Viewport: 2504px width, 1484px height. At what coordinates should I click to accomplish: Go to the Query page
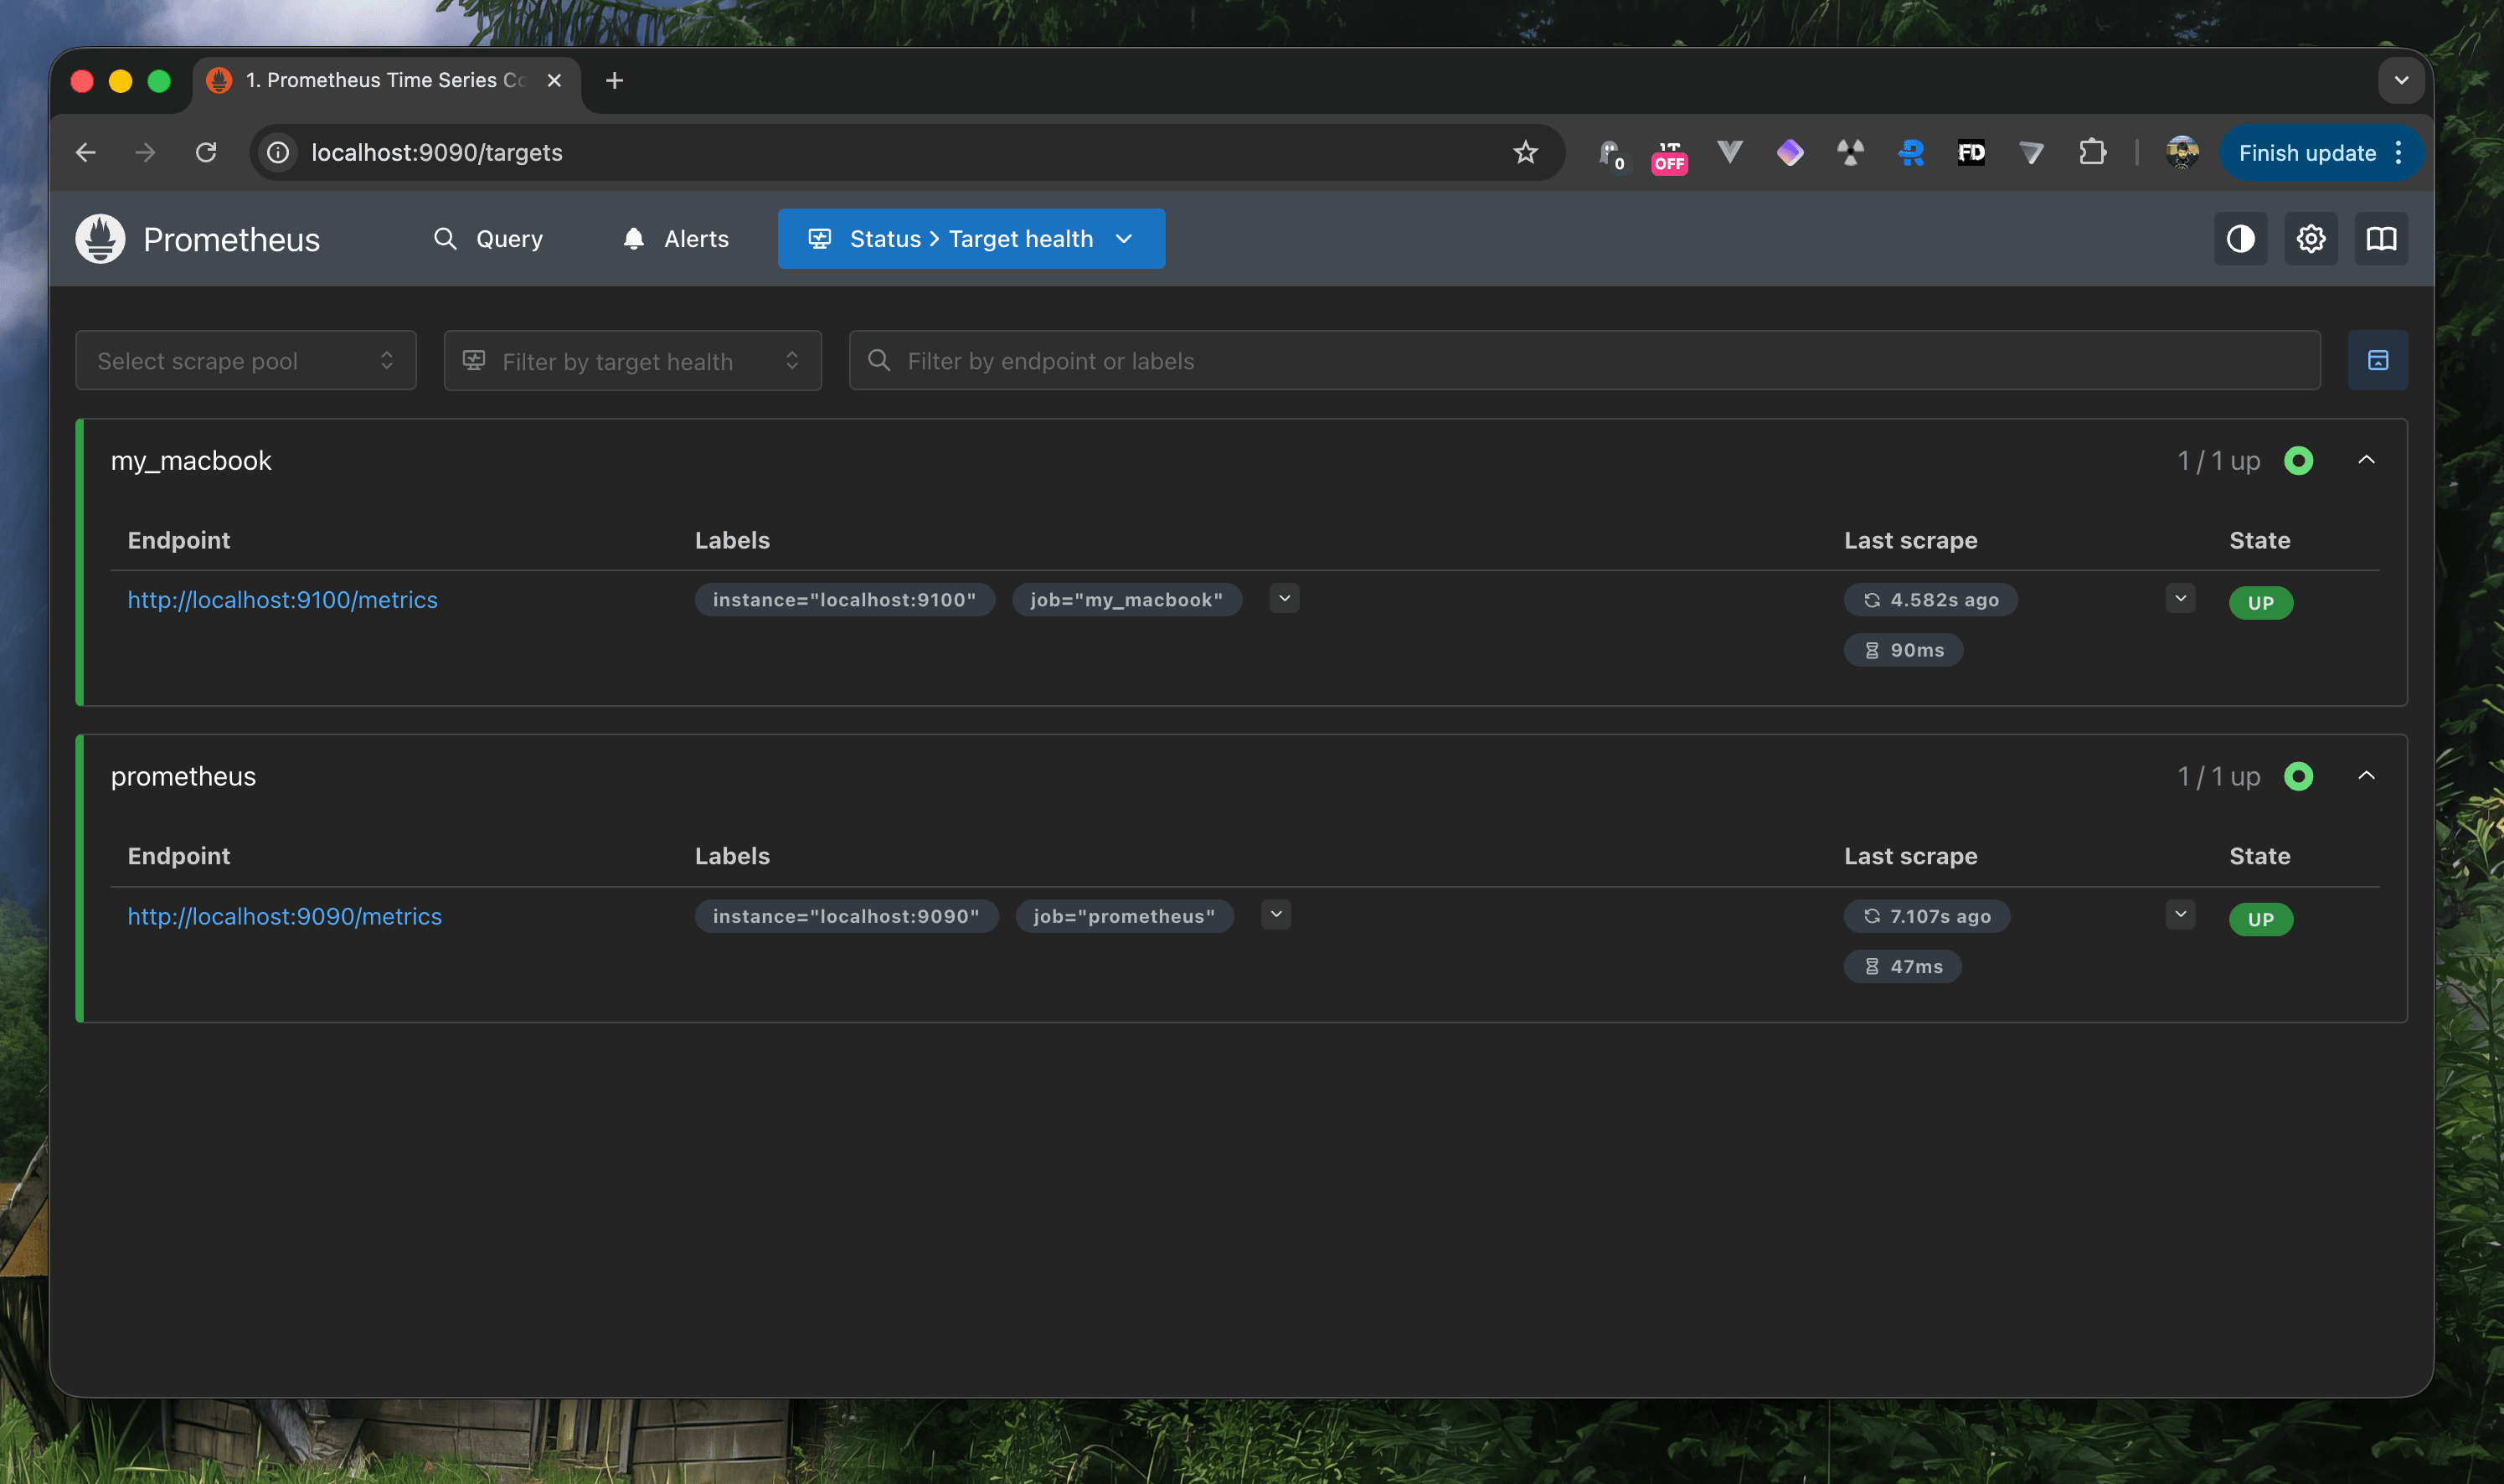coord(488,239)
